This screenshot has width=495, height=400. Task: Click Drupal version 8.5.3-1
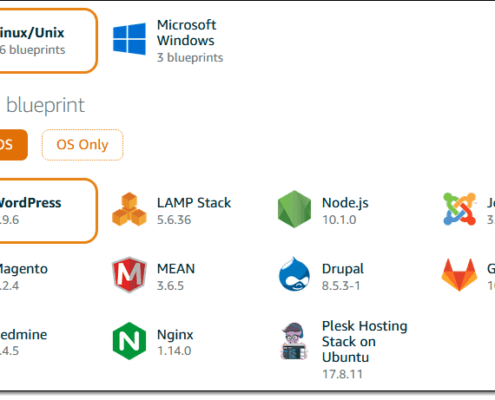click(341, 286)
